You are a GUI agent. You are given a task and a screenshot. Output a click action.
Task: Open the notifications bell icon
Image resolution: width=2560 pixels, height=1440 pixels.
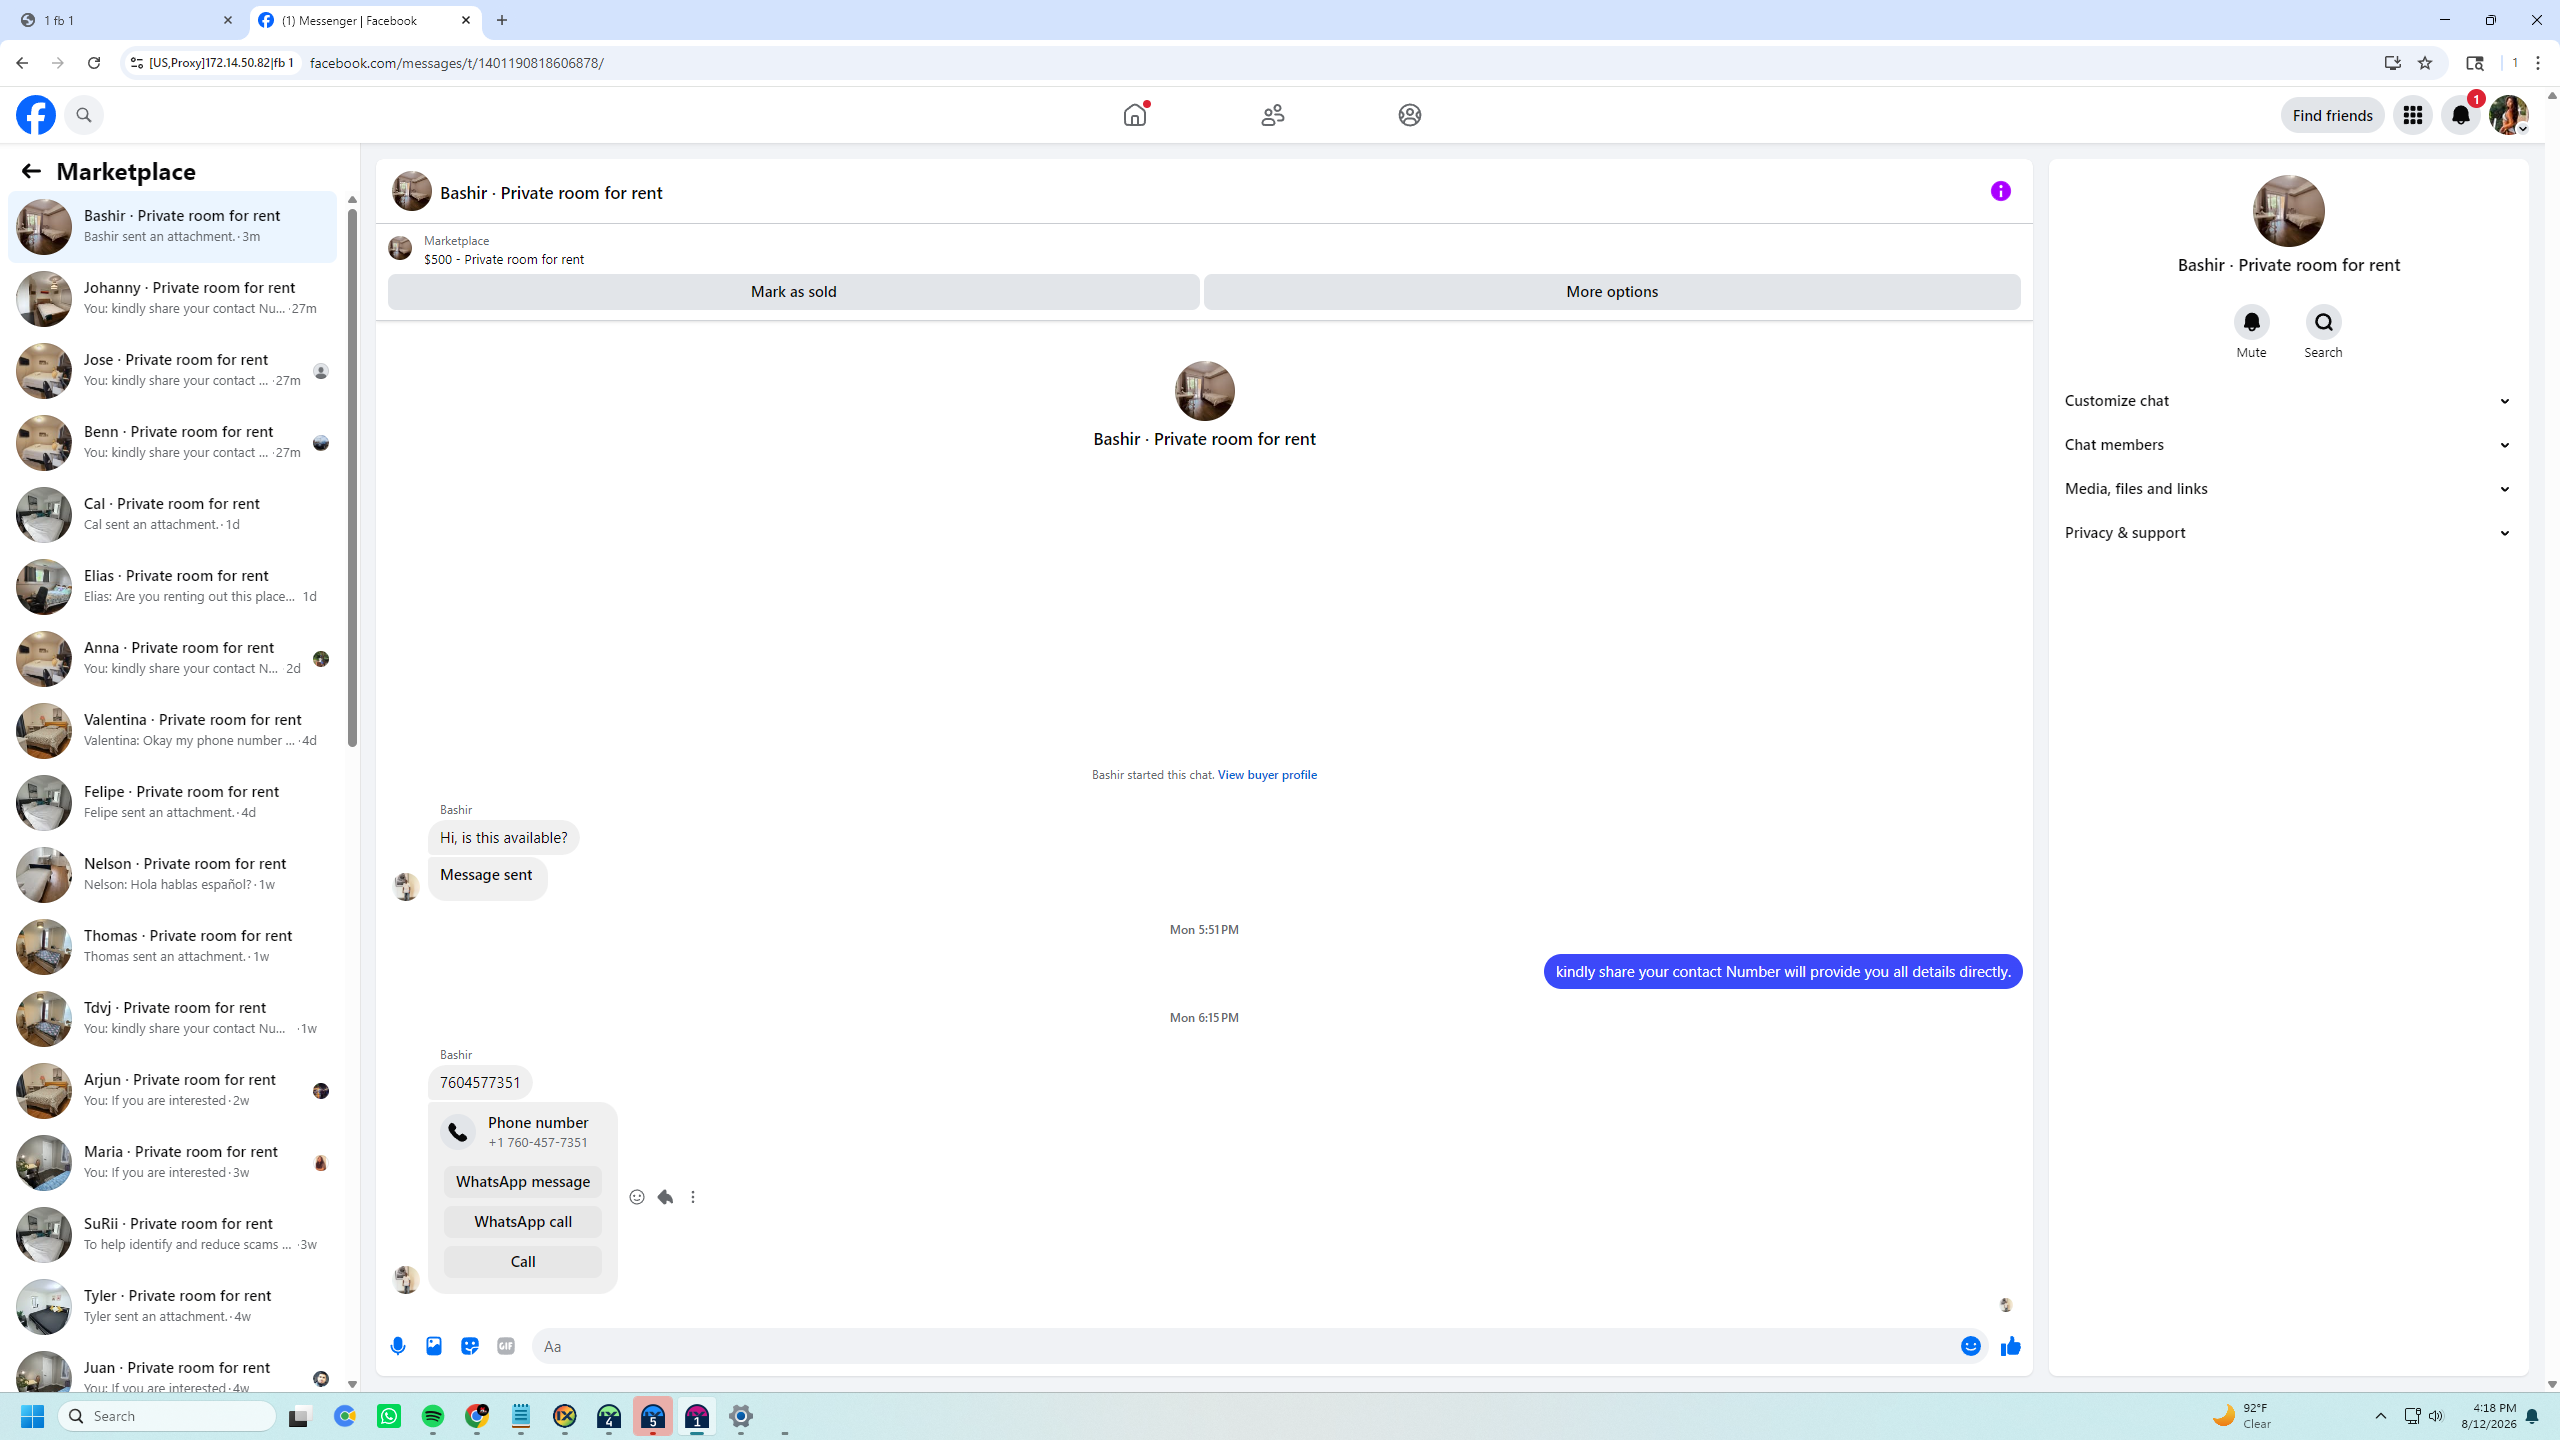click(2460, 115)
